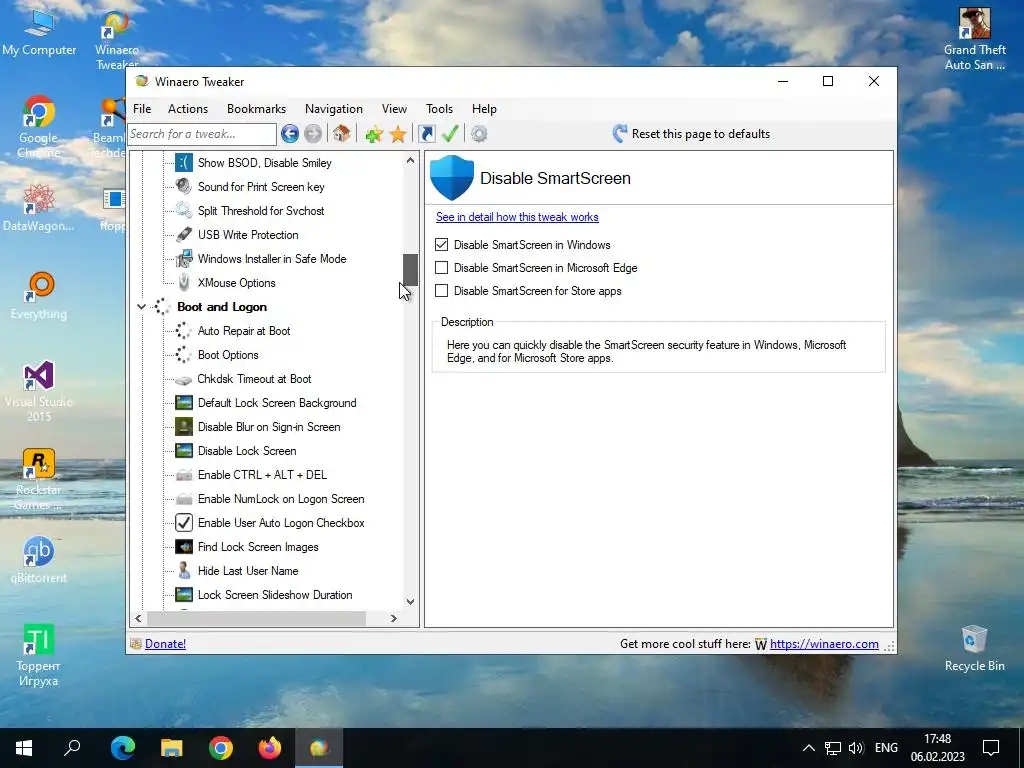Open Everything desktop shortcut

coord(39,296)
